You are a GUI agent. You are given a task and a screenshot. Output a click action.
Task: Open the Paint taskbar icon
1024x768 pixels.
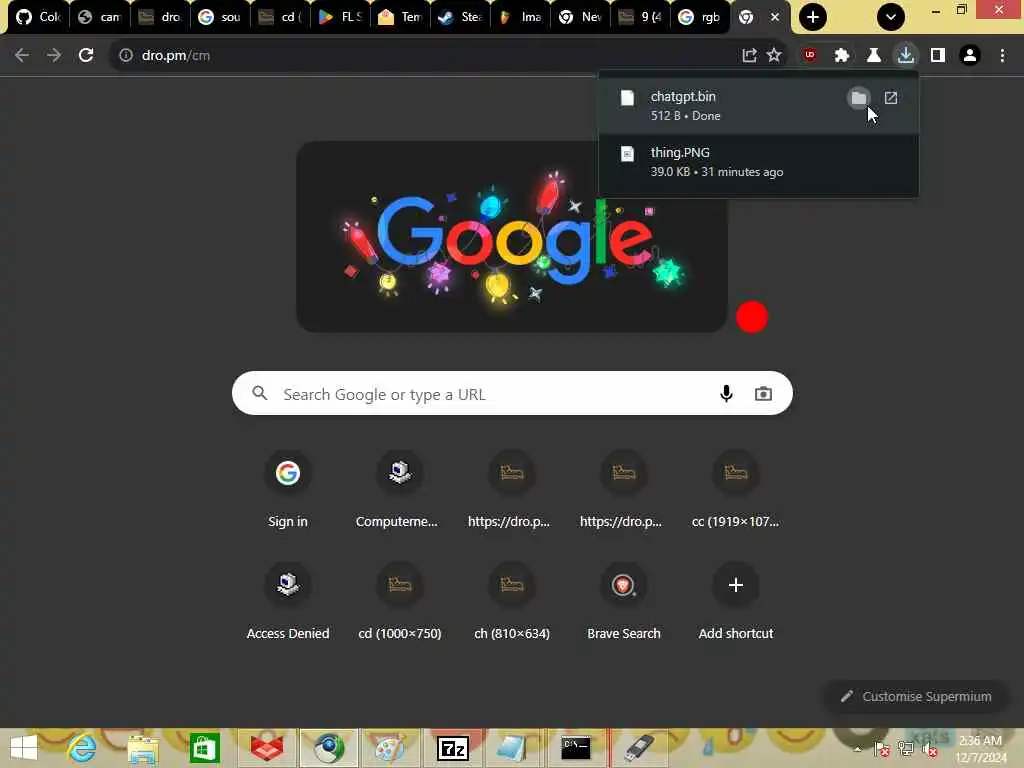pos(390,748)
